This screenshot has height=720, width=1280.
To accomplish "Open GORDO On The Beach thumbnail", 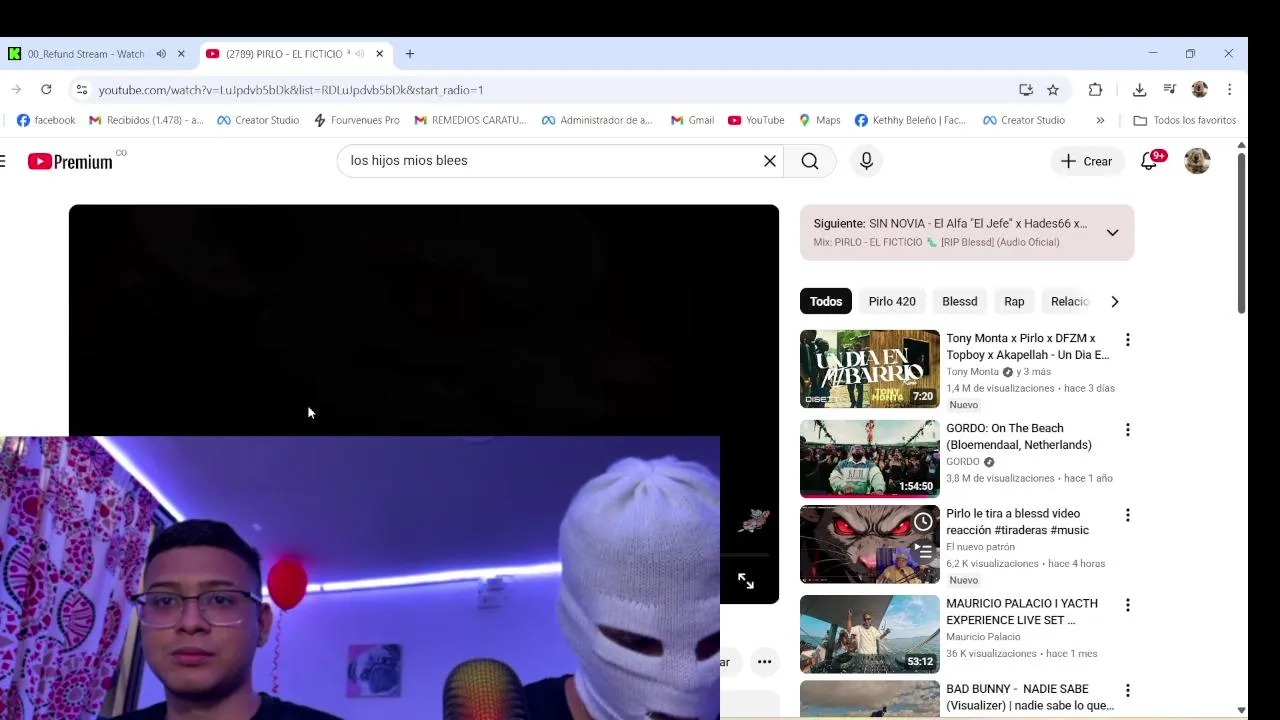I will coord(870,459).
